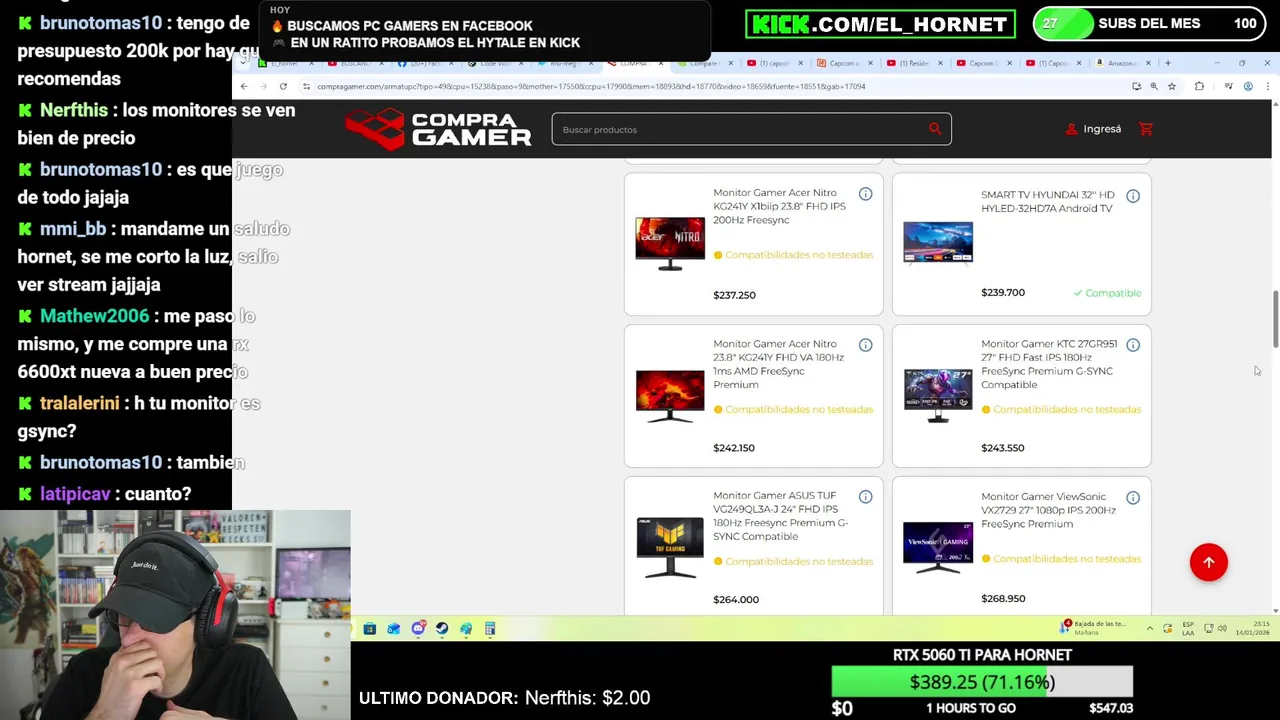
Task: Select the Acer Nitro 180Hz VA monitor thumbnail
Action: [670, 395]
